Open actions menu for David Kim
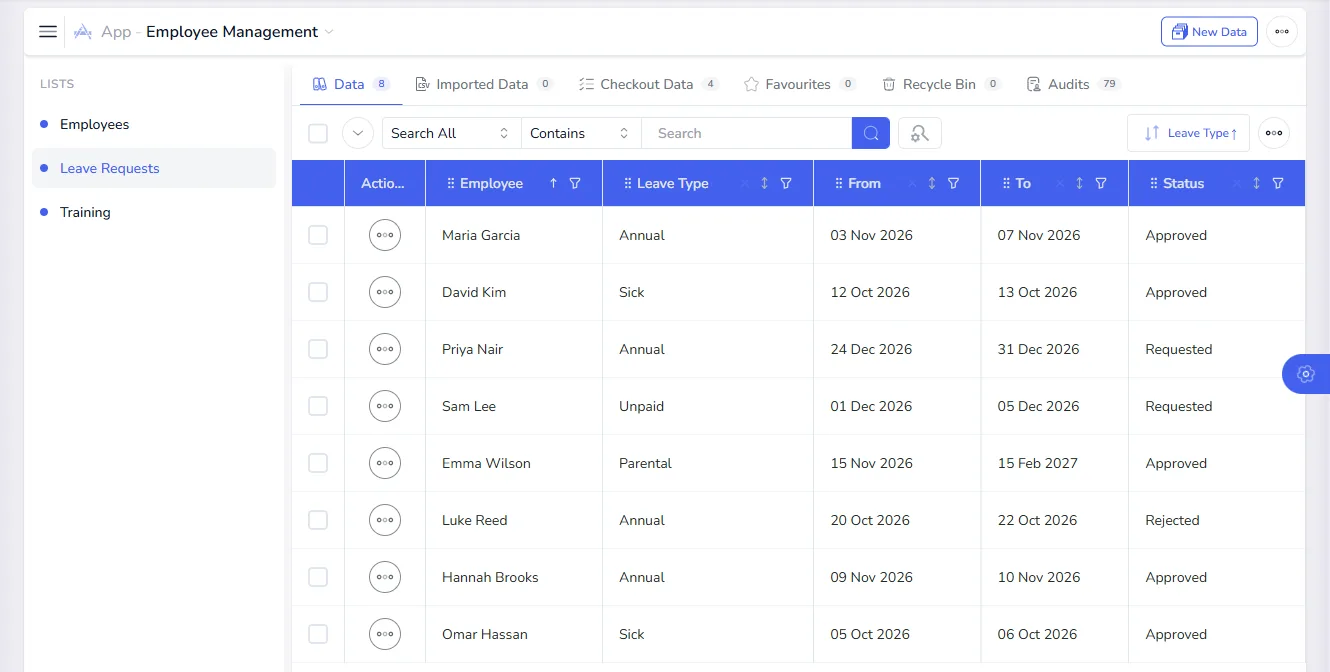The height and width of the screenshot is (672, 1330). [x=385, y=292]
